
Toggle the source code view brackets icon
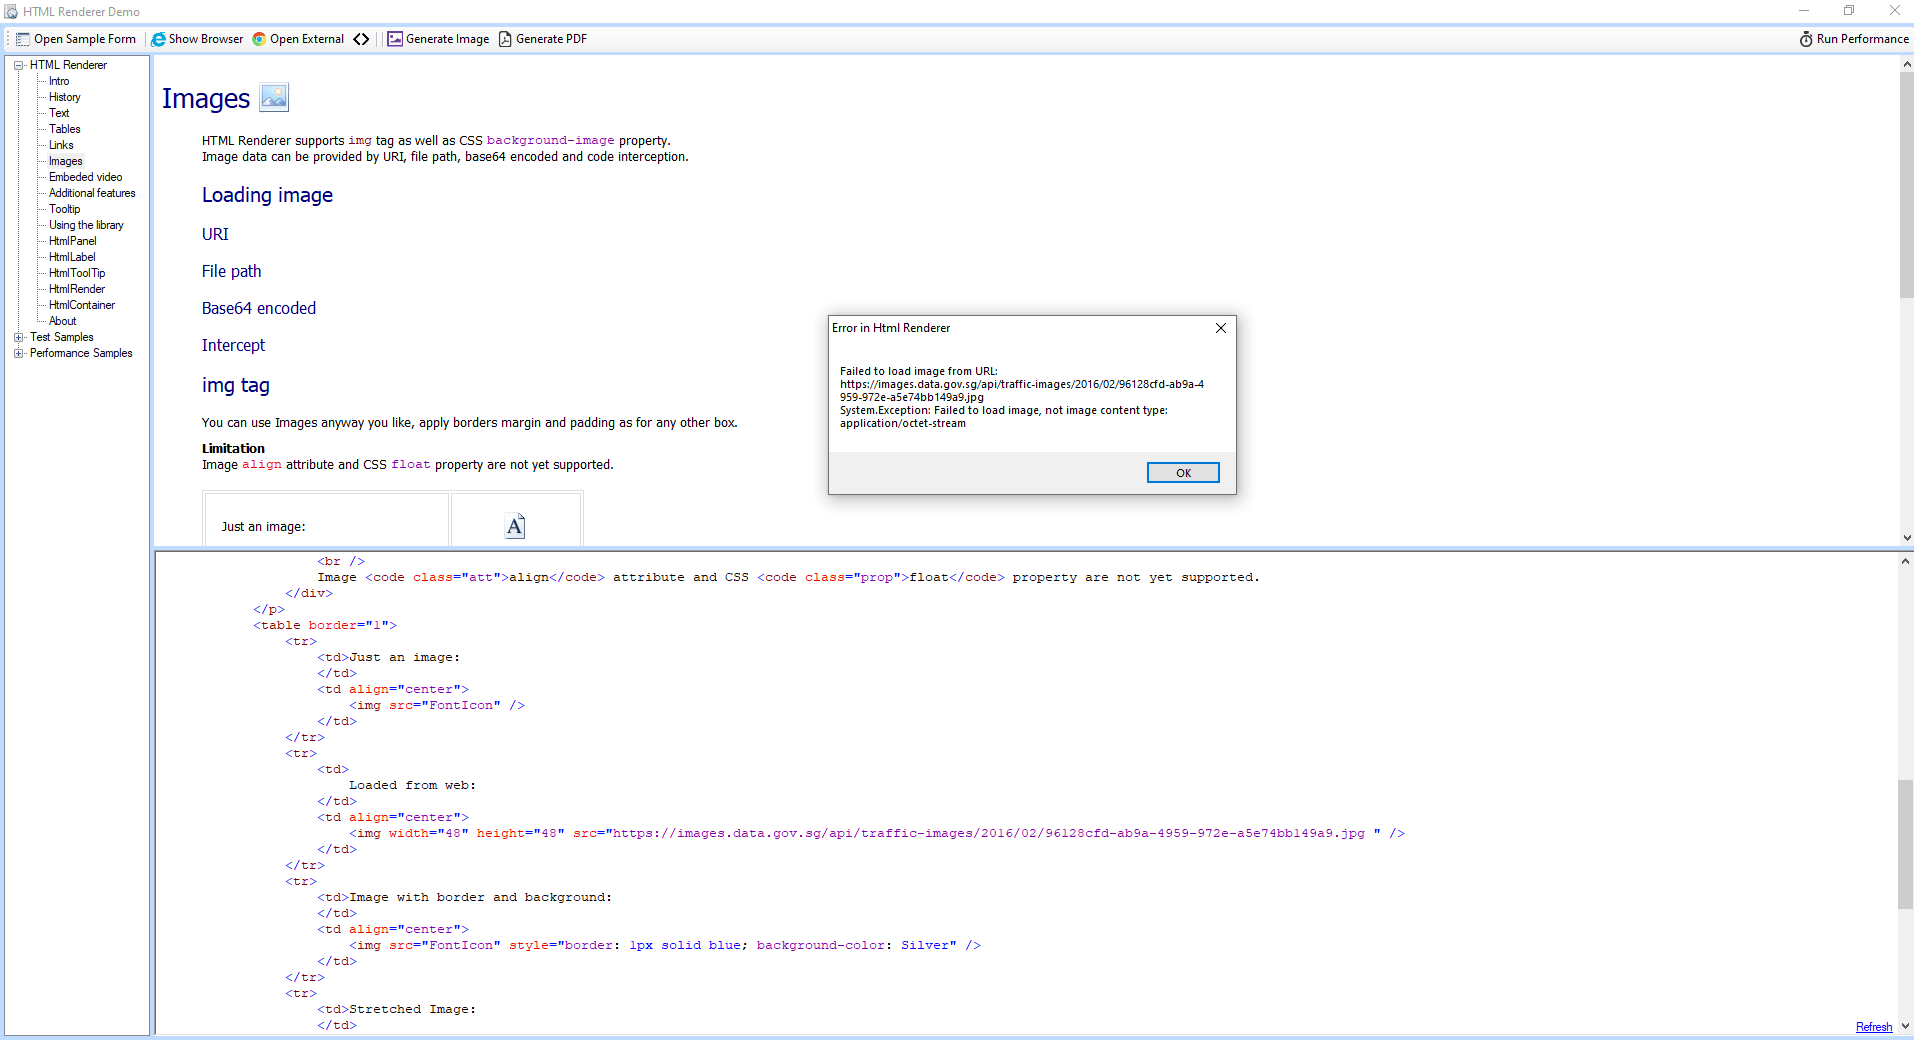pyautogui.click(x=361, y=39)
